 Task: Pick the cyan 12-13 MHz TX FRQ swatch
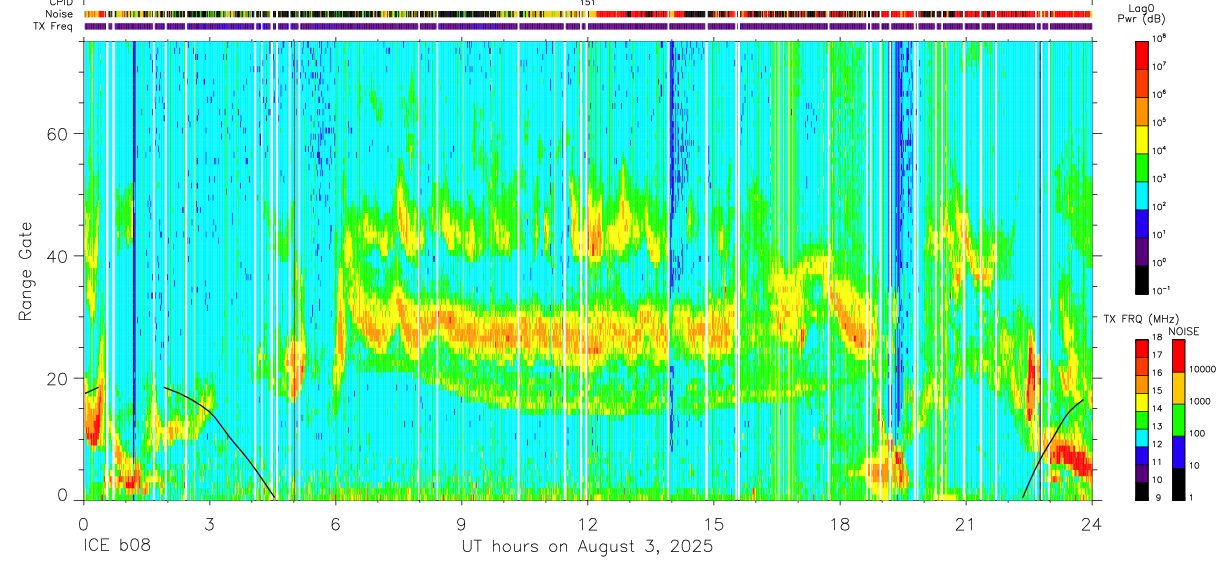[1142, 438]
